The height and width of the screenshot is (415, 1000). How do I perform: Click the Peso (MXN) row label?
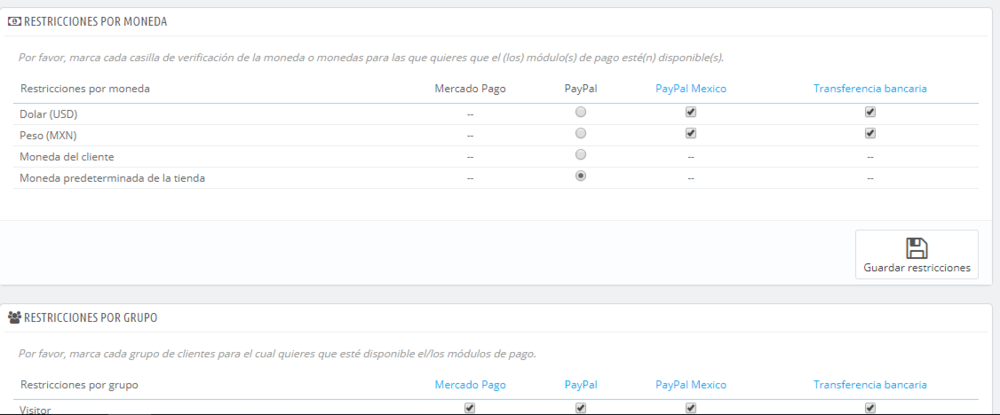[48, 135]
